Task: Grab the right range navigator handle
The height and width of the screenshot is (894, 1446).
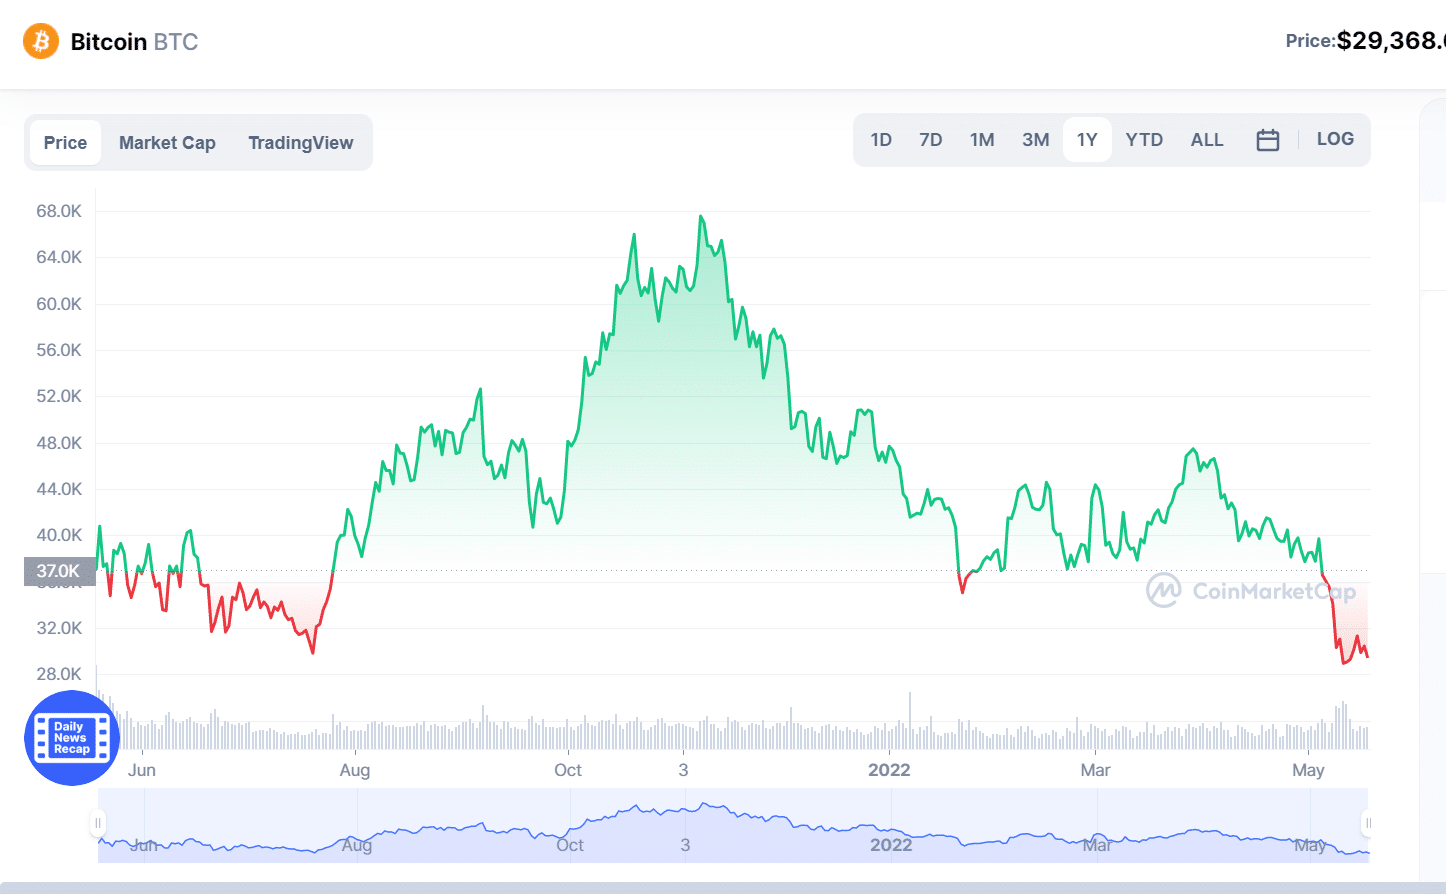Action: (x=1367, y=823)
